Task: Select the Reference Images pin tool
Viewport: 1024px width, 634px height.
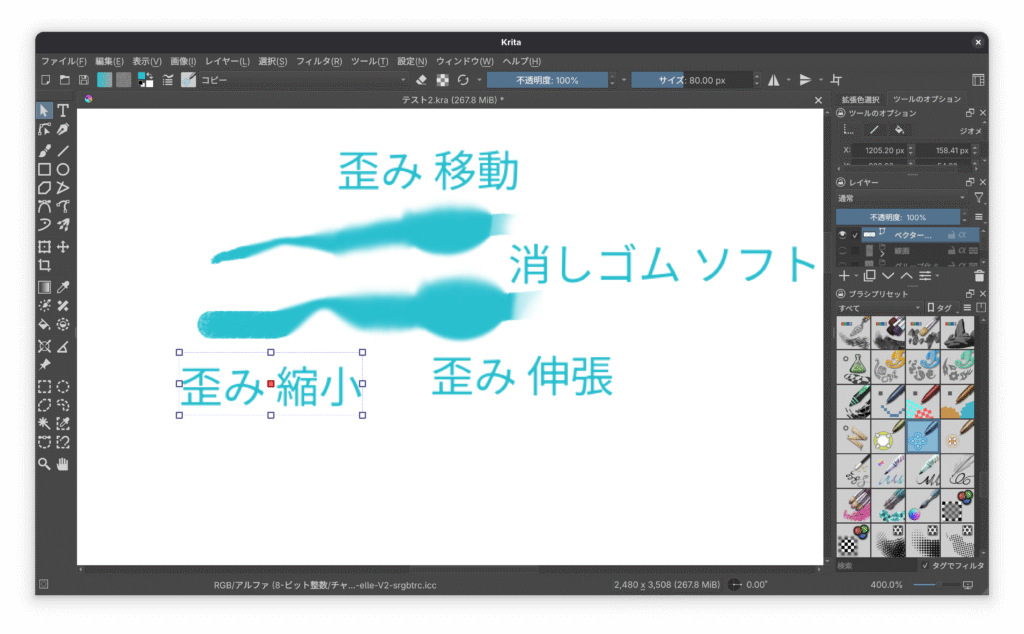Action: [x=44, y=364]
